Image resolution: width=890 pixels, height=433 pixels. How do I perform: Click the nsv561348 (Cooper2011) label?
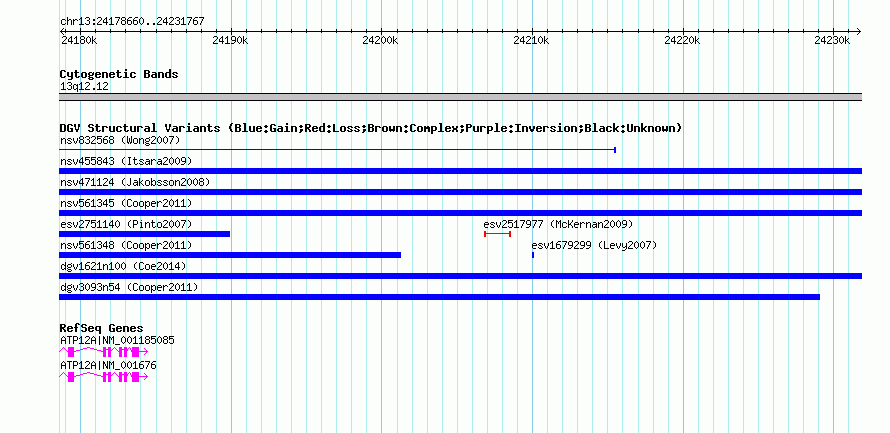[x=126, y=245]
